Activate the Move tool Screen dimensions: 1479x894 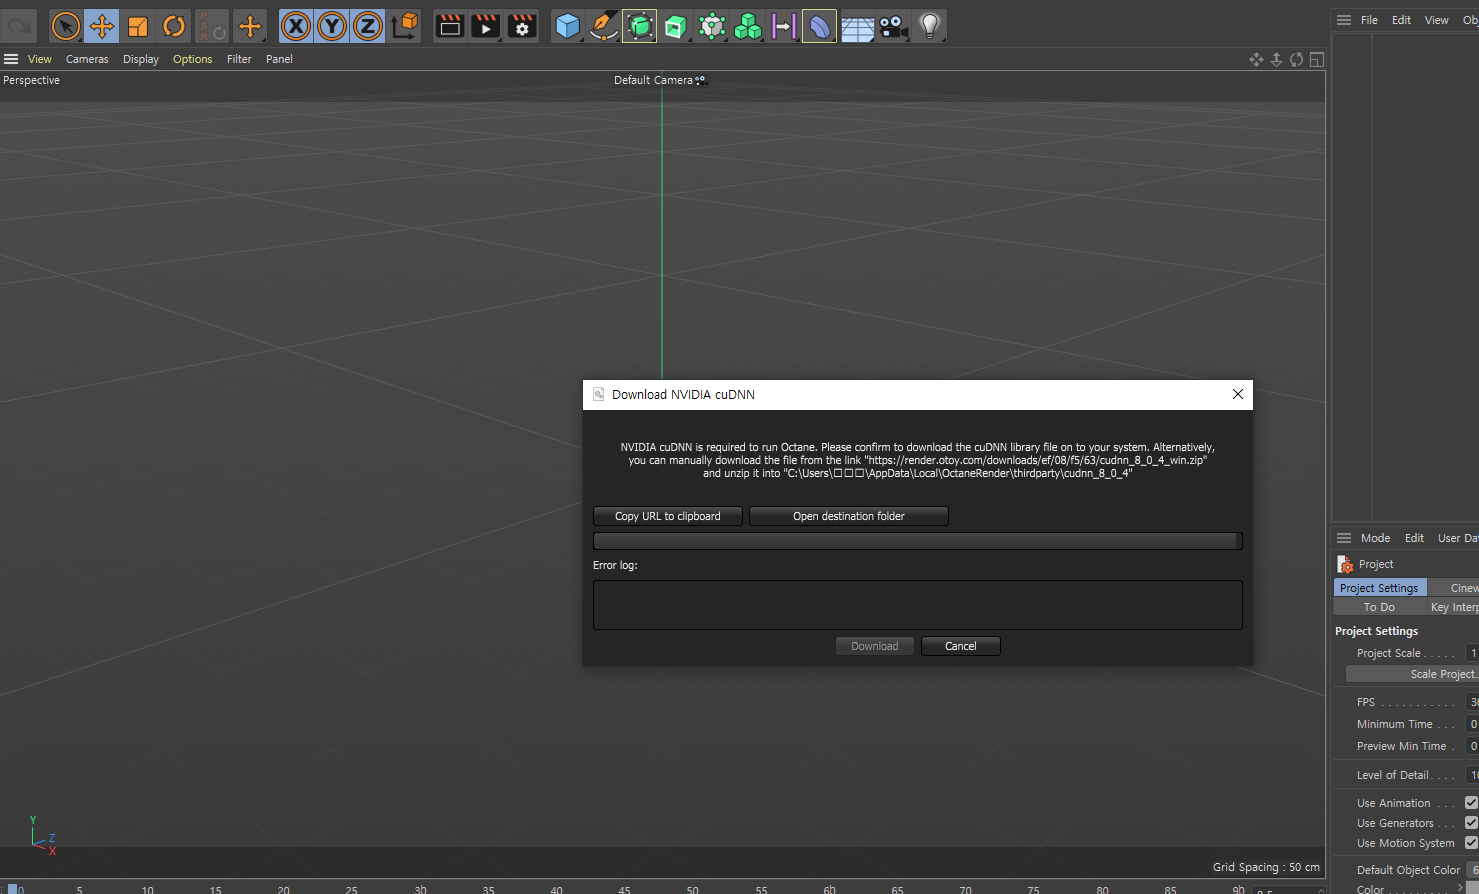pyautogui.click(x=102, y=26)
